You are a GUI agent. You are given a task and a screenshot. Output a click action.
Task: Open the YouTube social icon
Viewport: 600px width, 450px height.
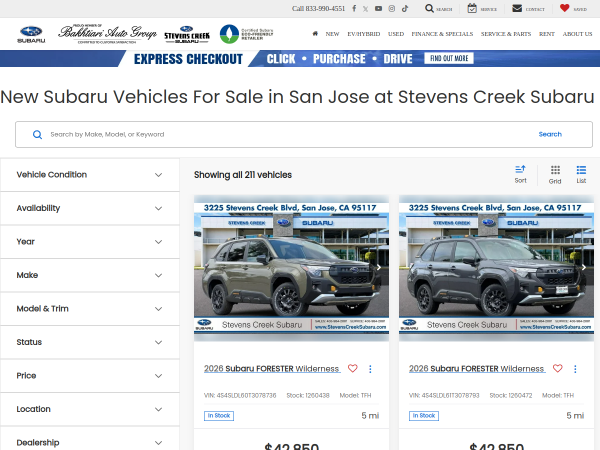[378, 8]
